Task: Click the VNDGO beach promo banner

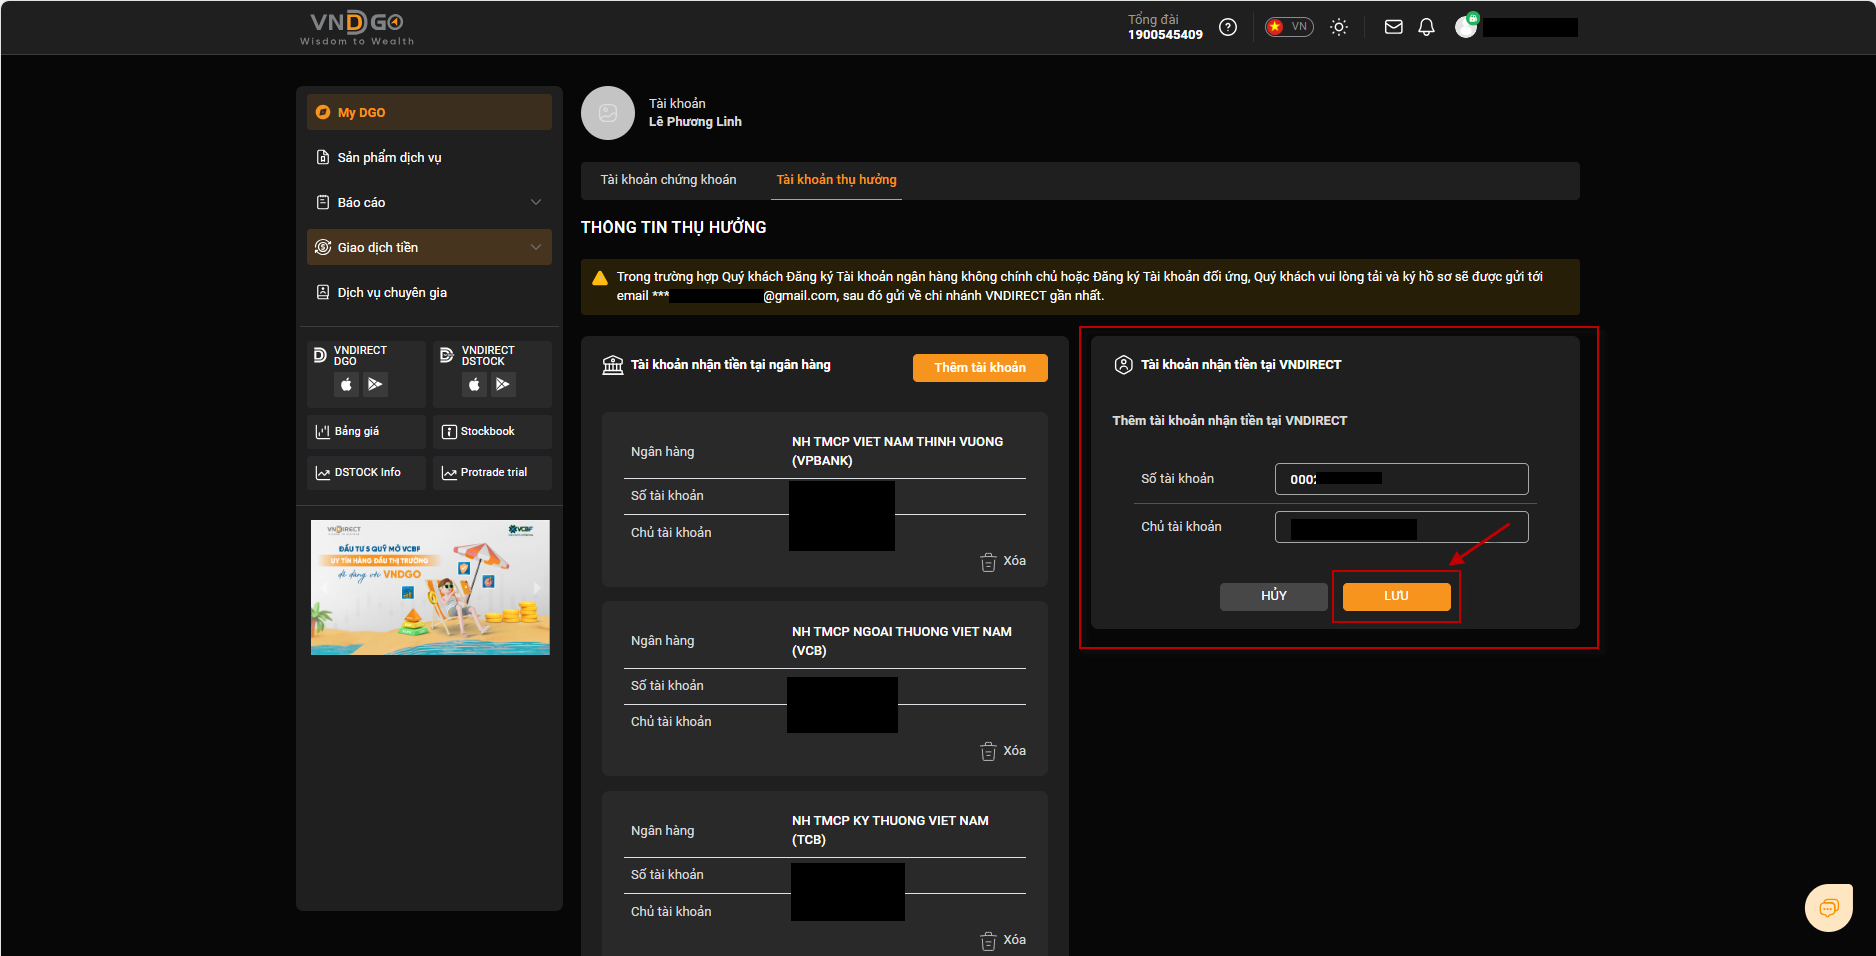Action: 430,587
